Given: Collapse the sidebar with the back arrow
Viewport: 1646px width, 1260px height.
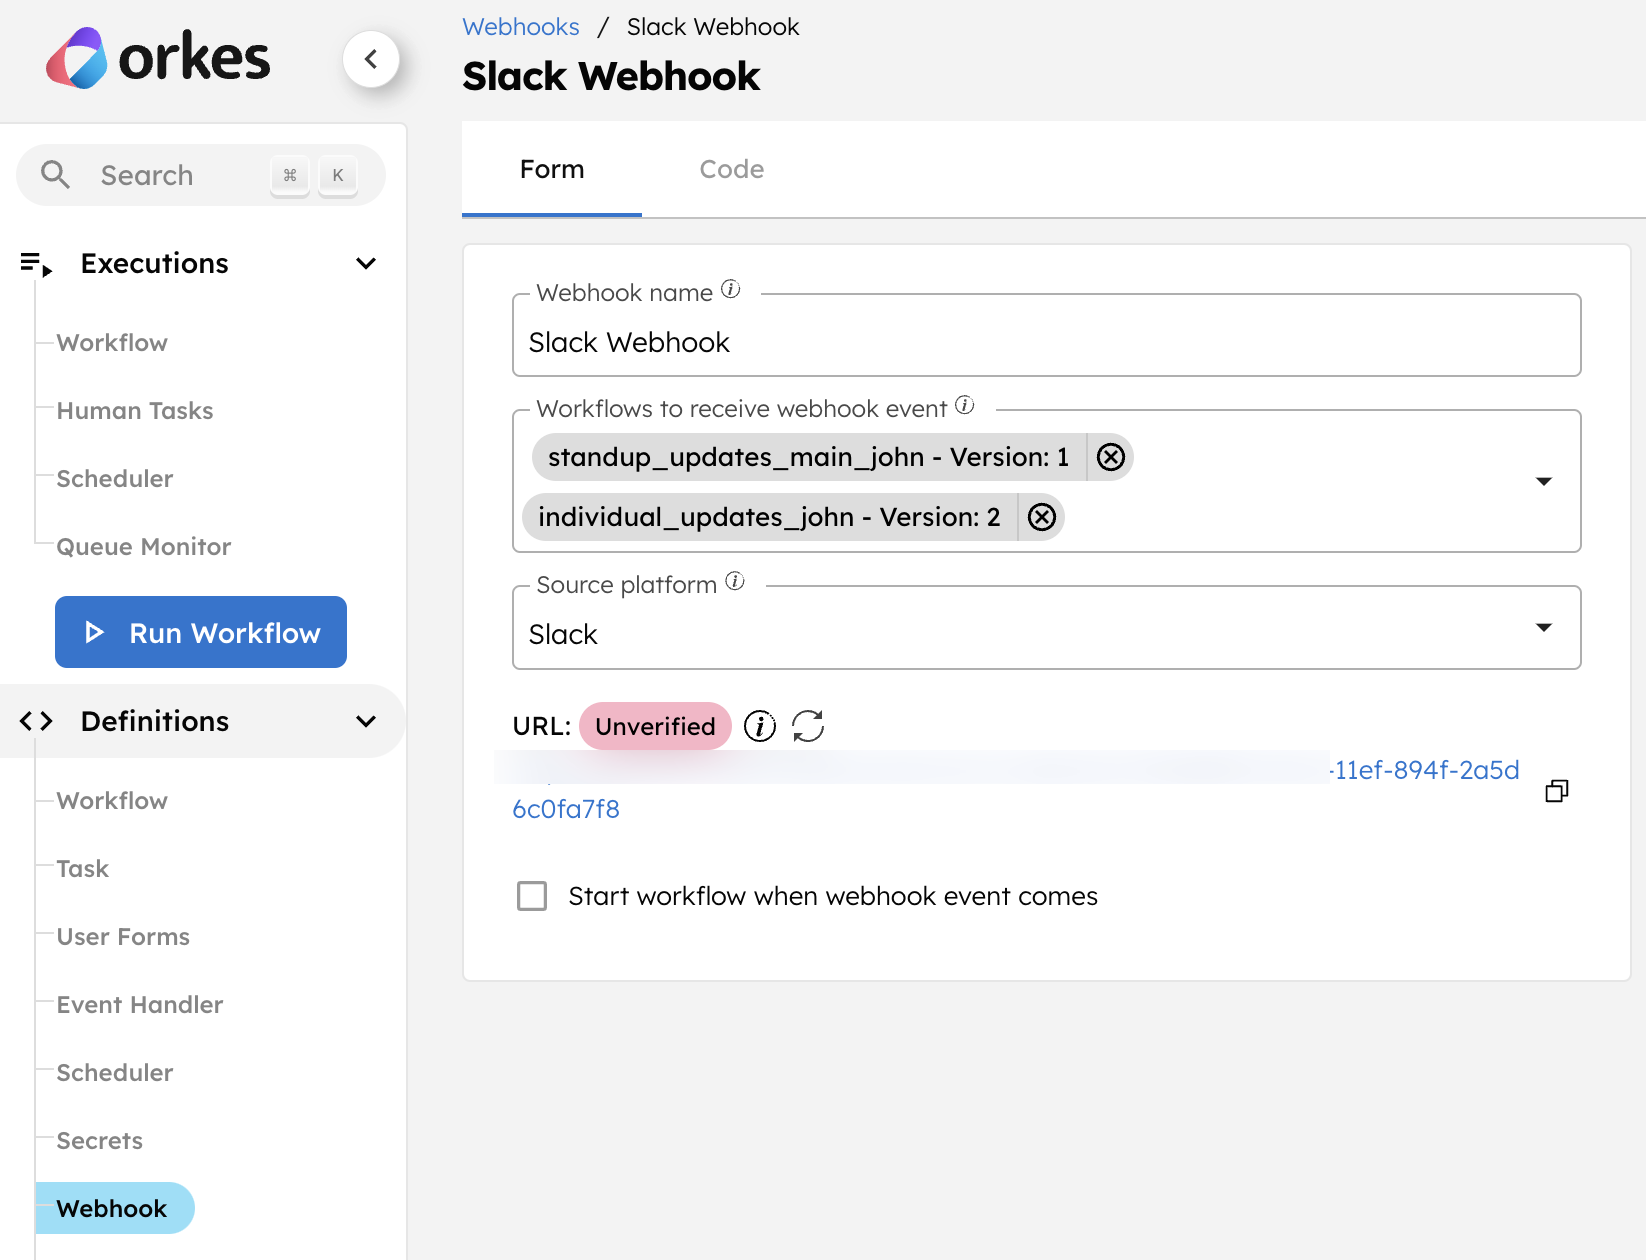Looking at the screenshot, I should 371,59.
